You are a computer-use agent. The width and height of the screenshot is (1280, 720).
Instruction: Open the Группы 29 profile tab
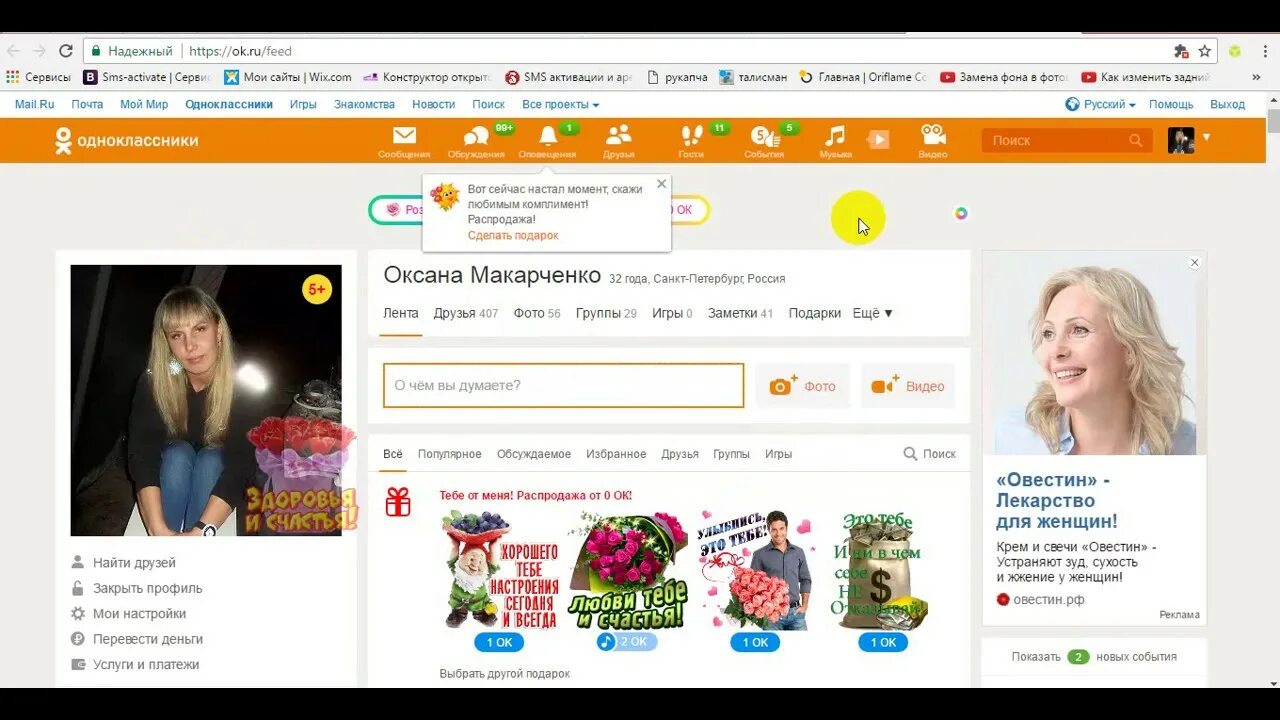click(x=606, y=313)
